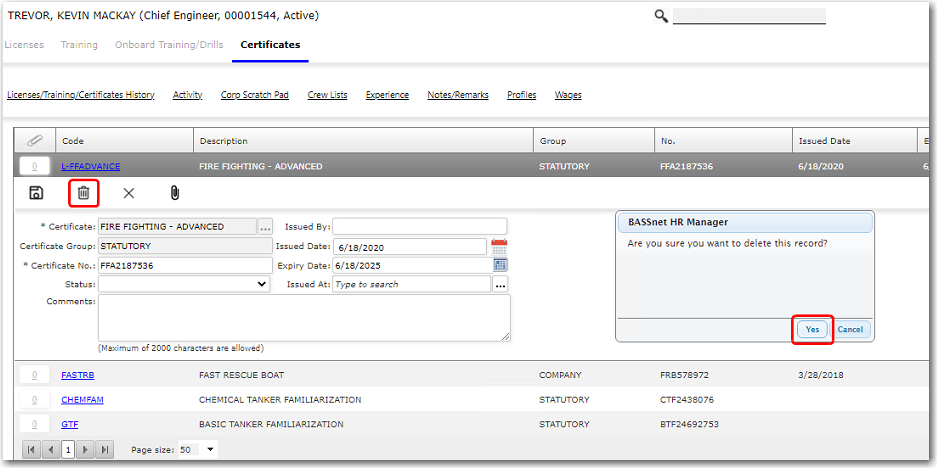The image size is (937, 468).
Task: Open the Expiry Date calendar picker
Action: click(500, 265)
